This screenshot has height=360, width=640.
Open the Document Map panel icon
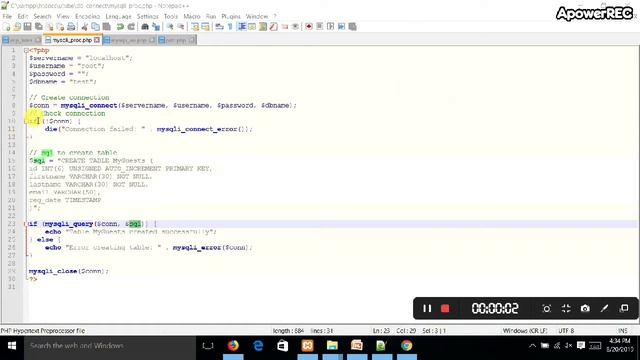[x=263, y=27]
